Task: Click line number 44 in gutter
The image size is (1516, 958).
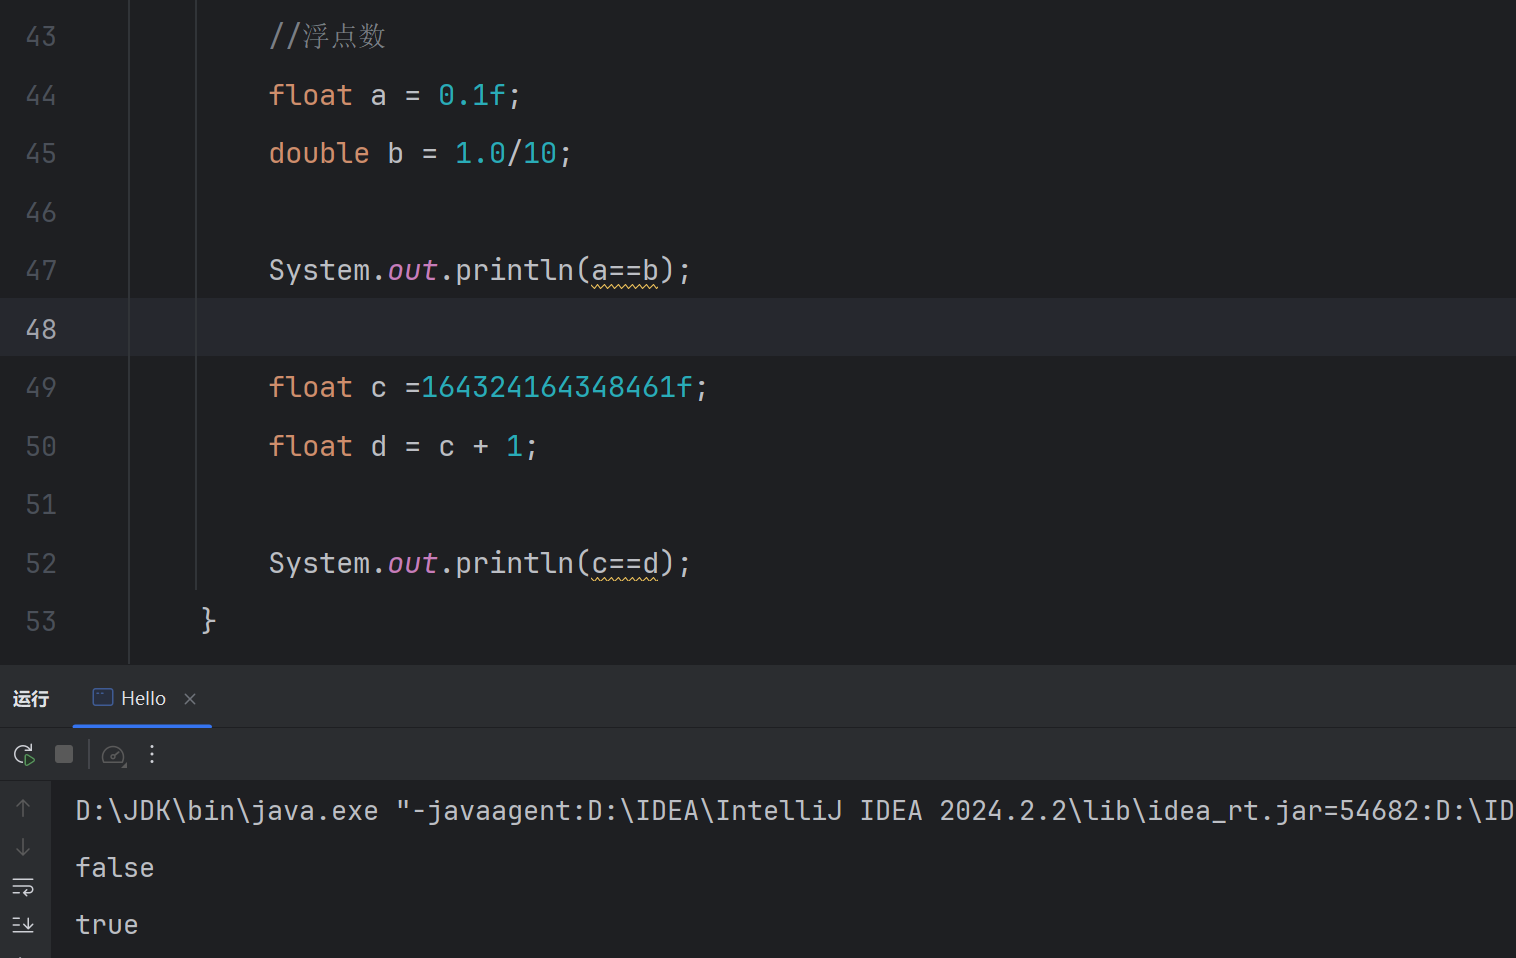Action: [x=41, y=95]
